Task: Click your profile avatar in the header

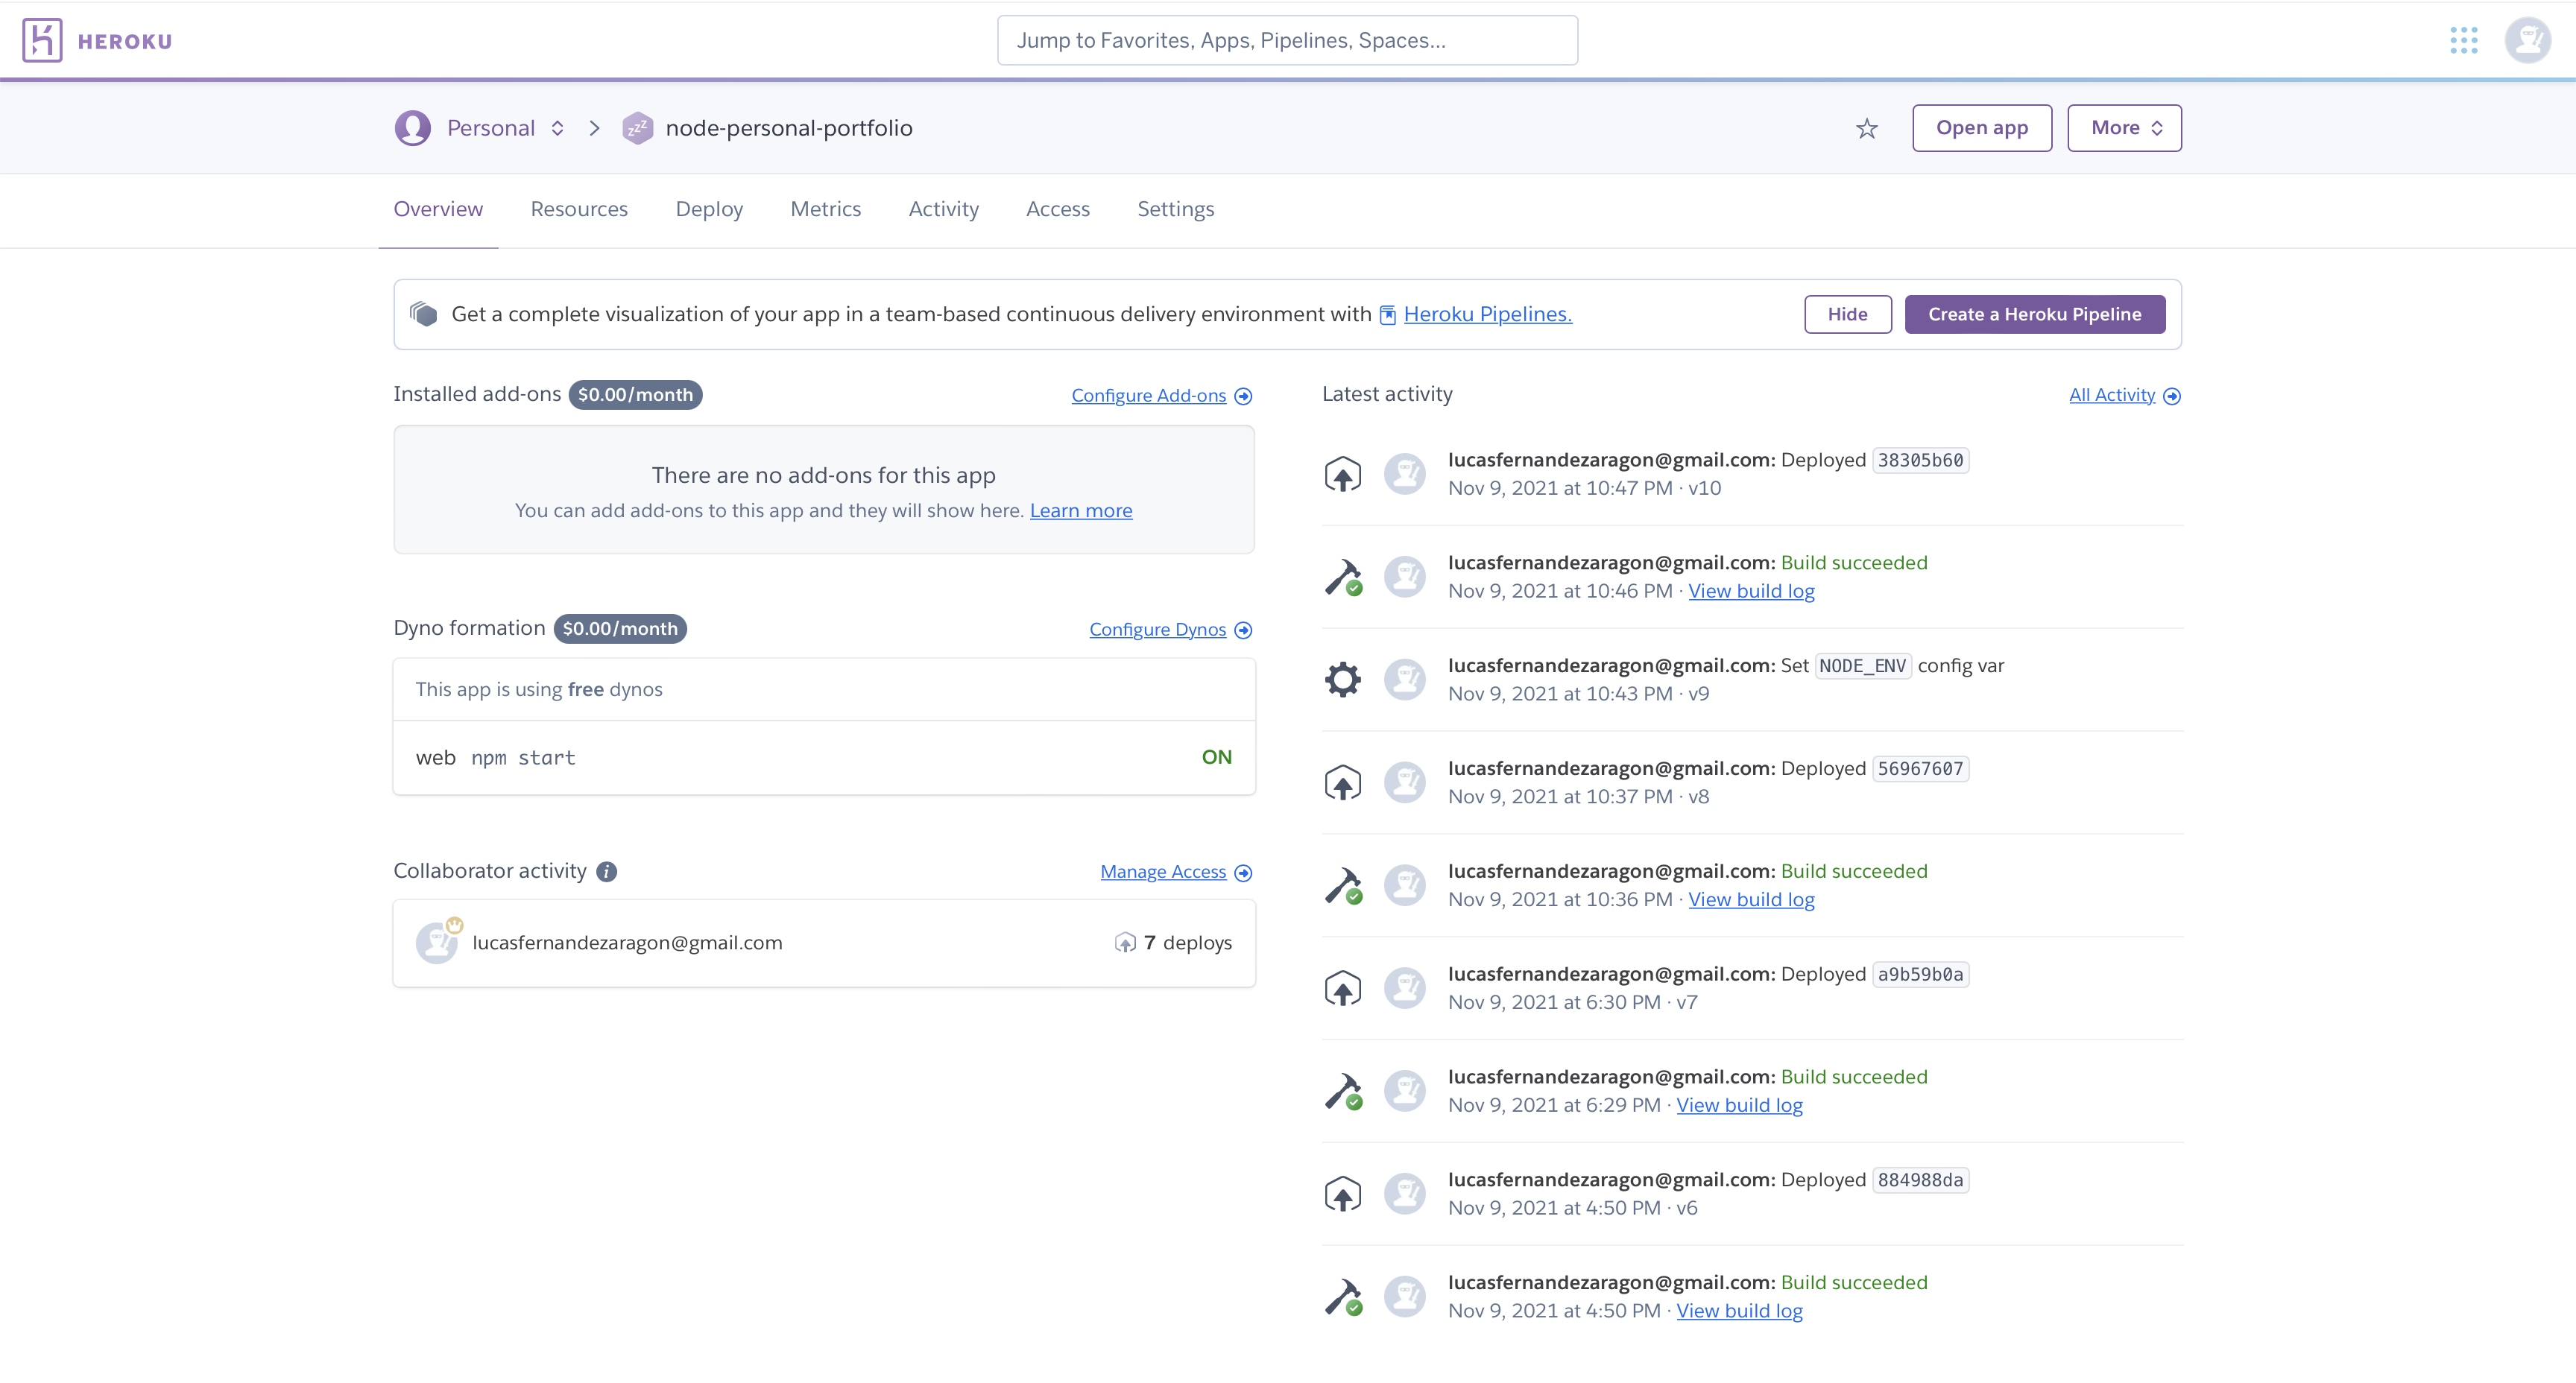Action: 2528,40
